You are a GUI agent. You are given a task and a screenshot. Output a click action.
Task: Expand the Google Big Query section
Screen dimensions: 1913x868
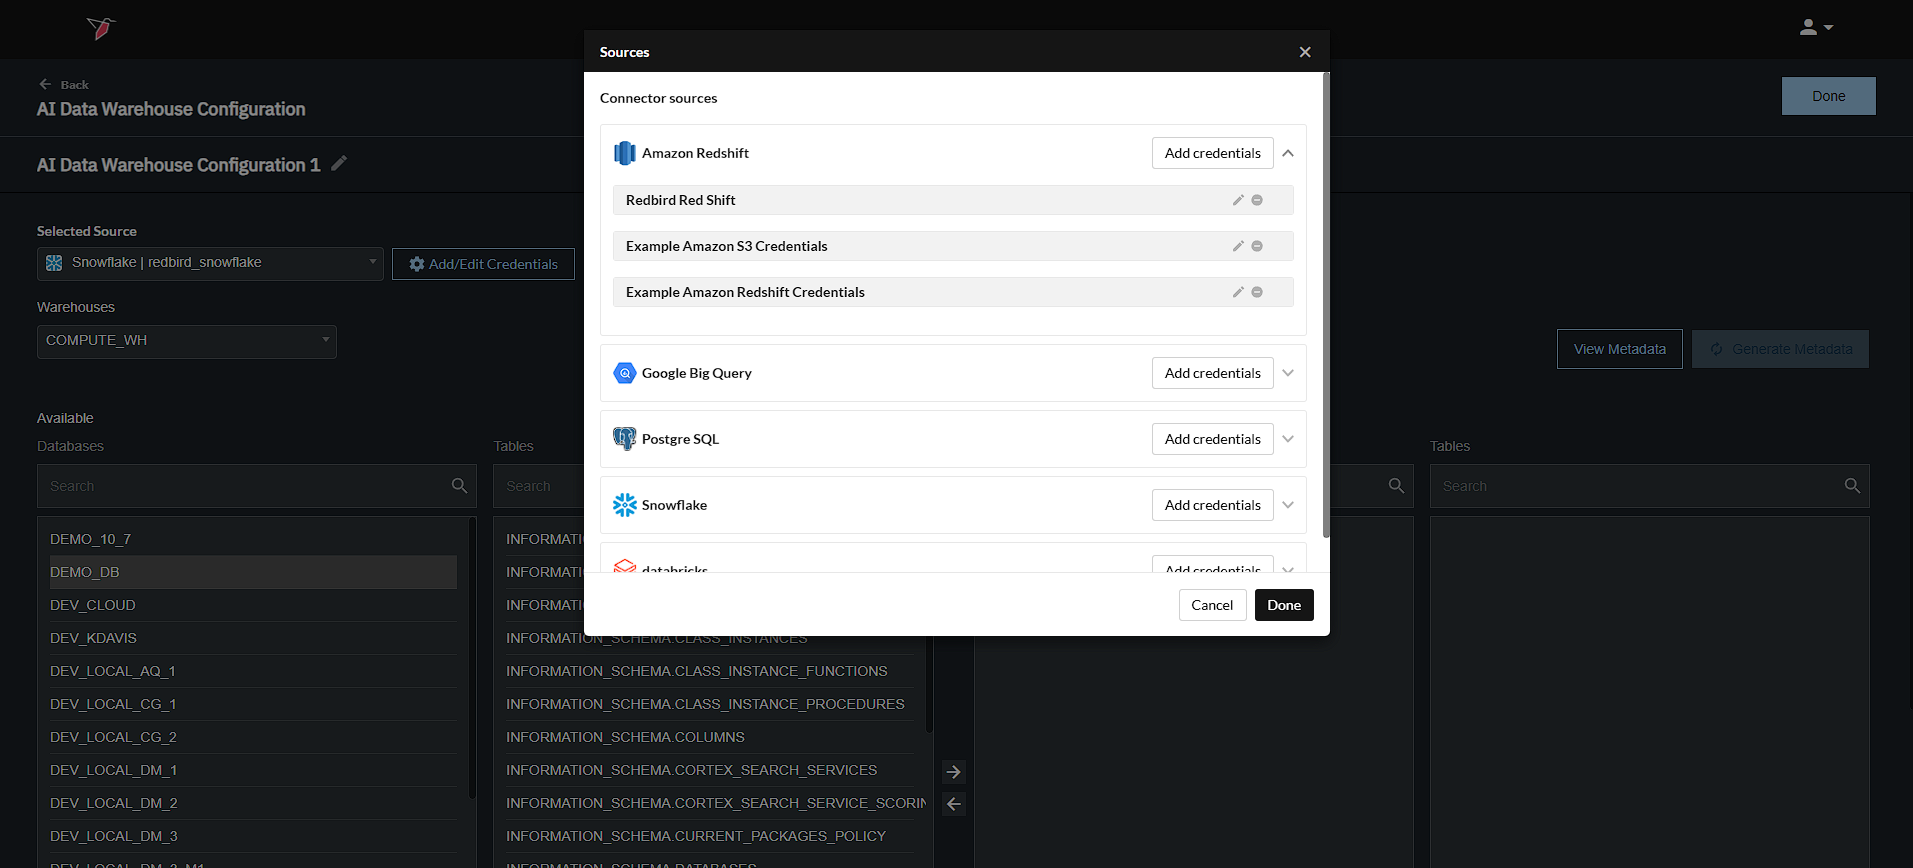click(1288, 373)
